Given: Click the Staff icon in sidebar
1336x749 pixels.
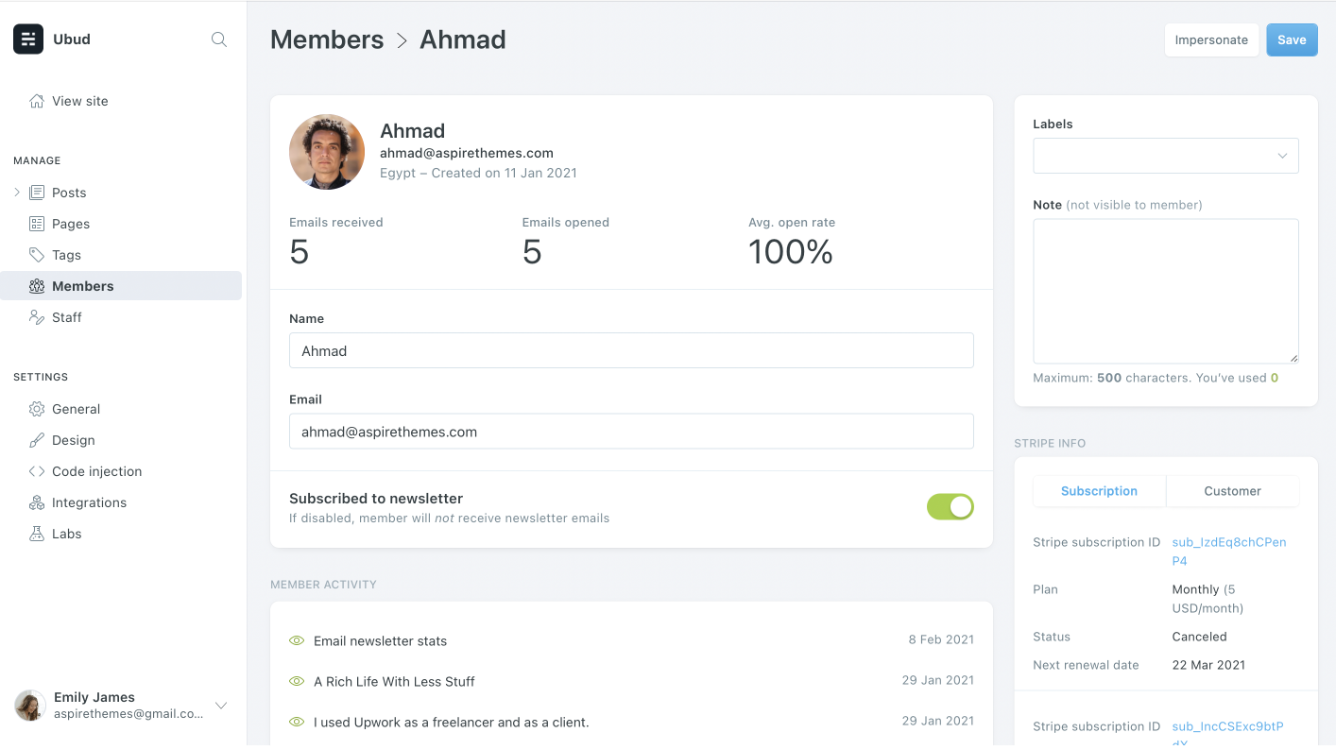Looking at the screenshot, I should (x=37, y=317).
